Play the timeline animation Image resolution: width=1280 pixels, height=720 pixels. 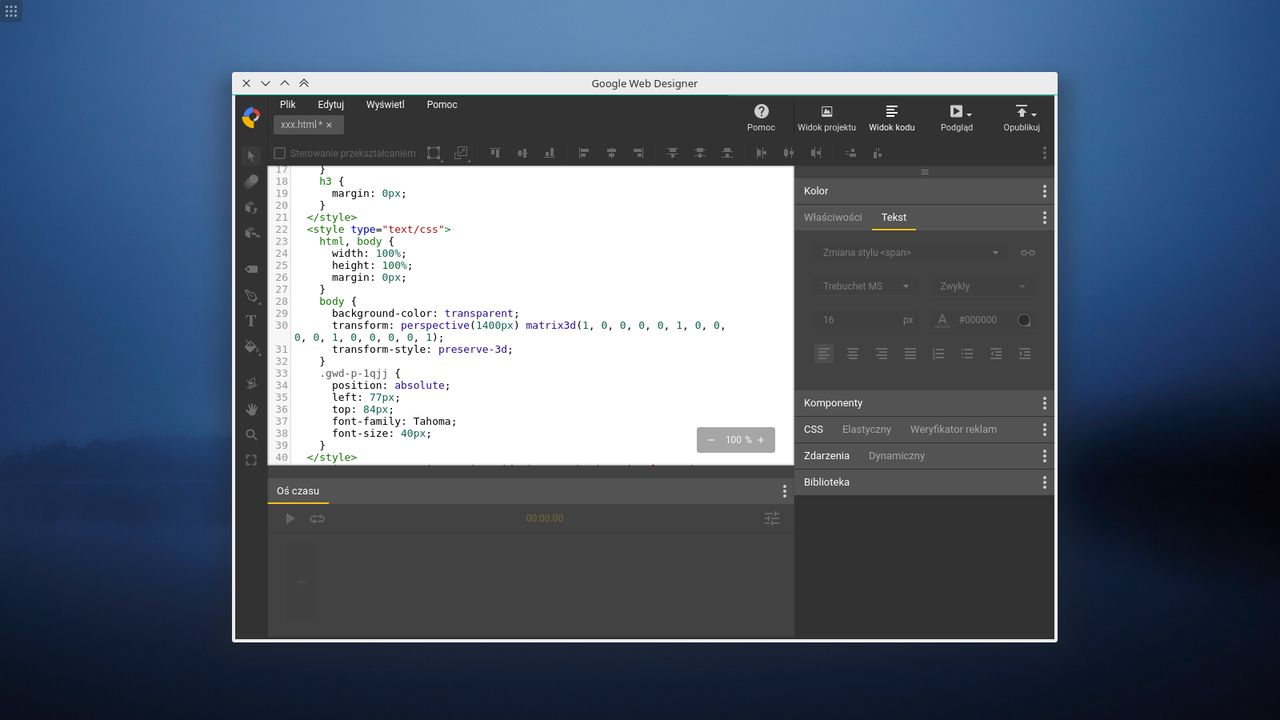tap(290, 518)
